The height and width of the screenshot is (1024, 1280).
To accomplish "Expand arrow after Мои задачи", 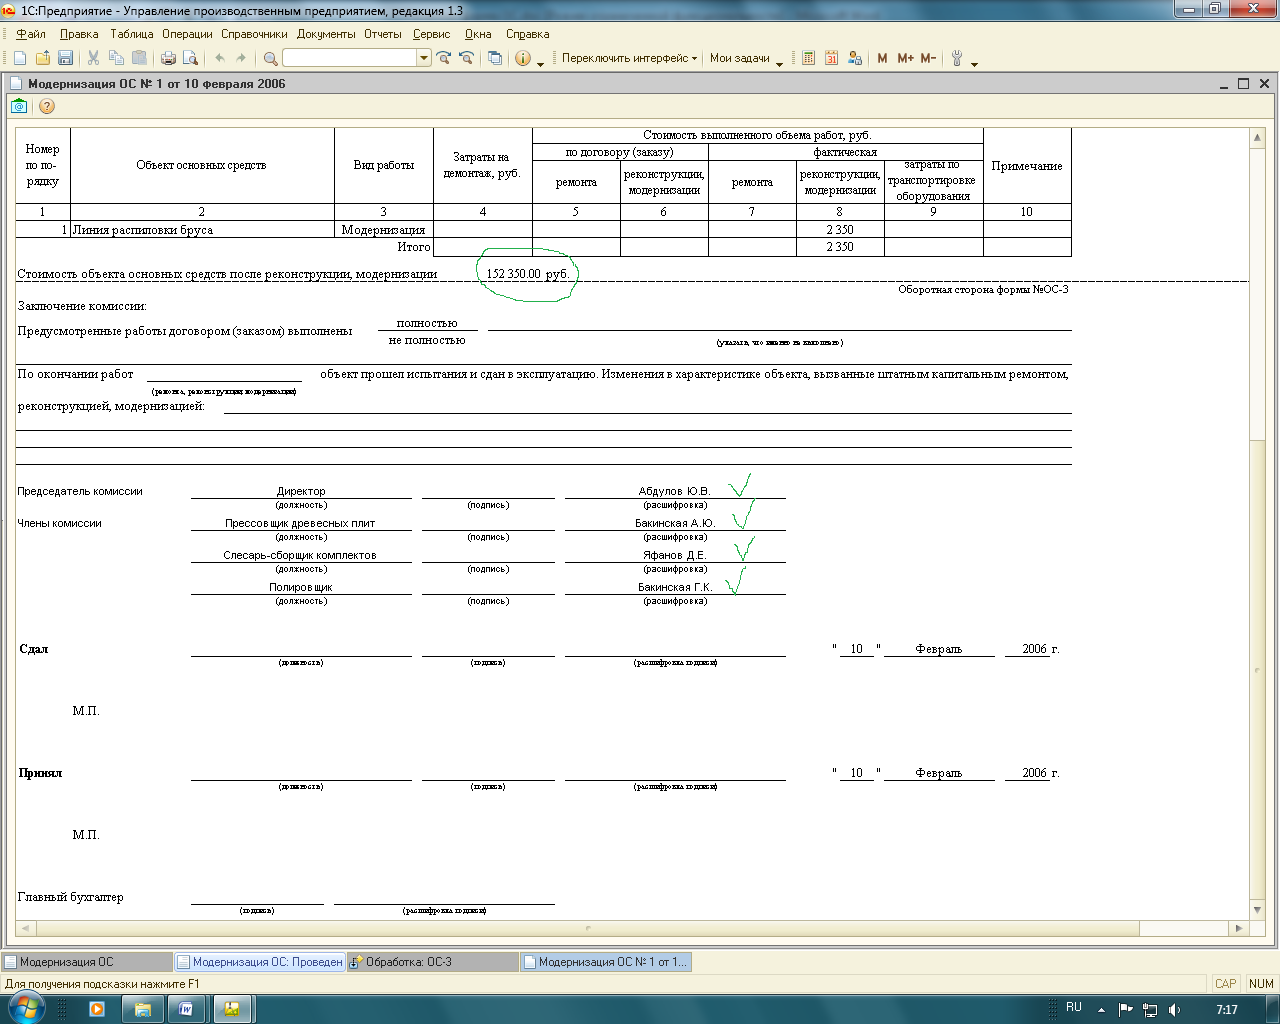I will [x=779, y=62].
